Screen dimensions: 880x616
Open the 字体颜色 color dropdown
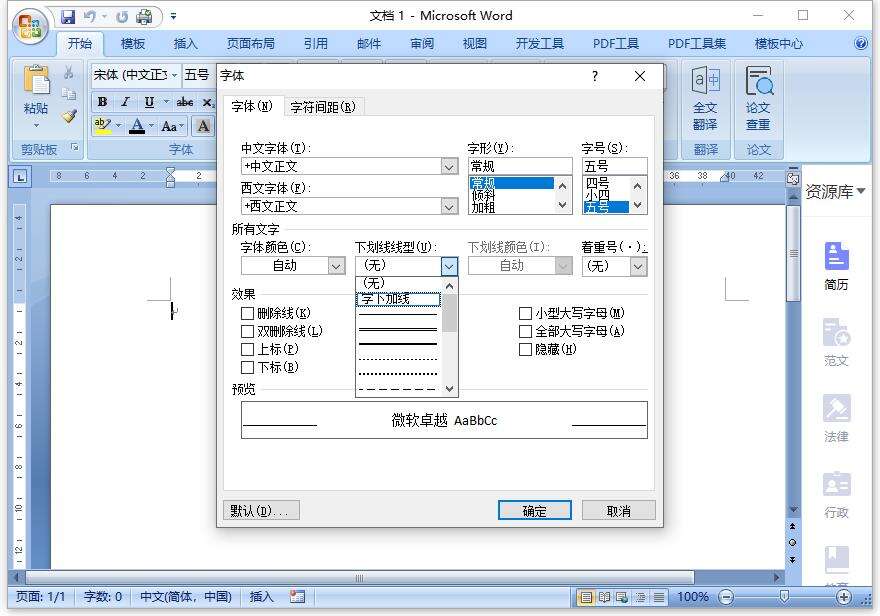pos(336,266)
